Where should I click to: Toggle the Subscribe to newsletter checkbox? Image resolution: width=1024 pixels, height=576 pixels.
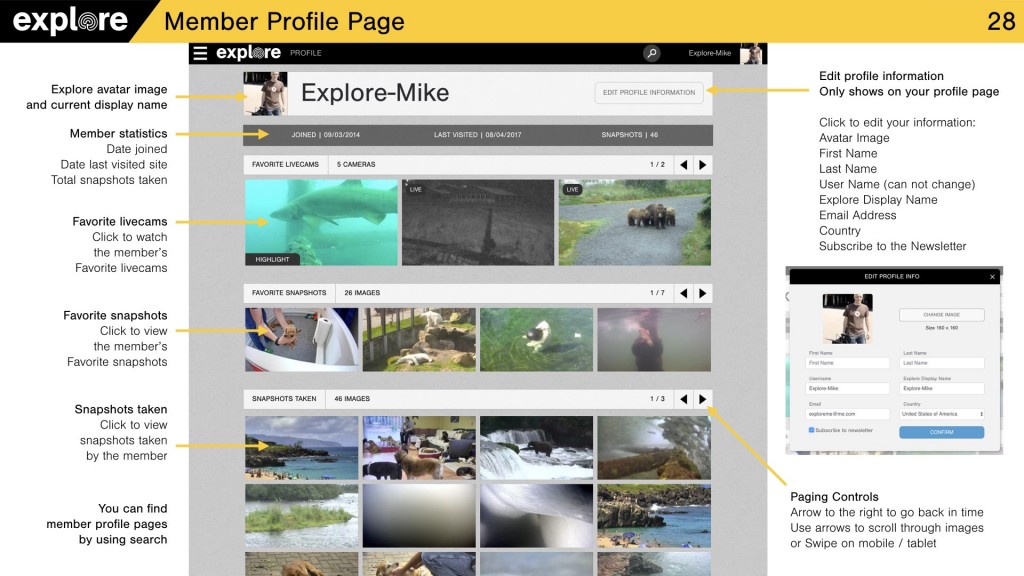(x=811, y=430)
